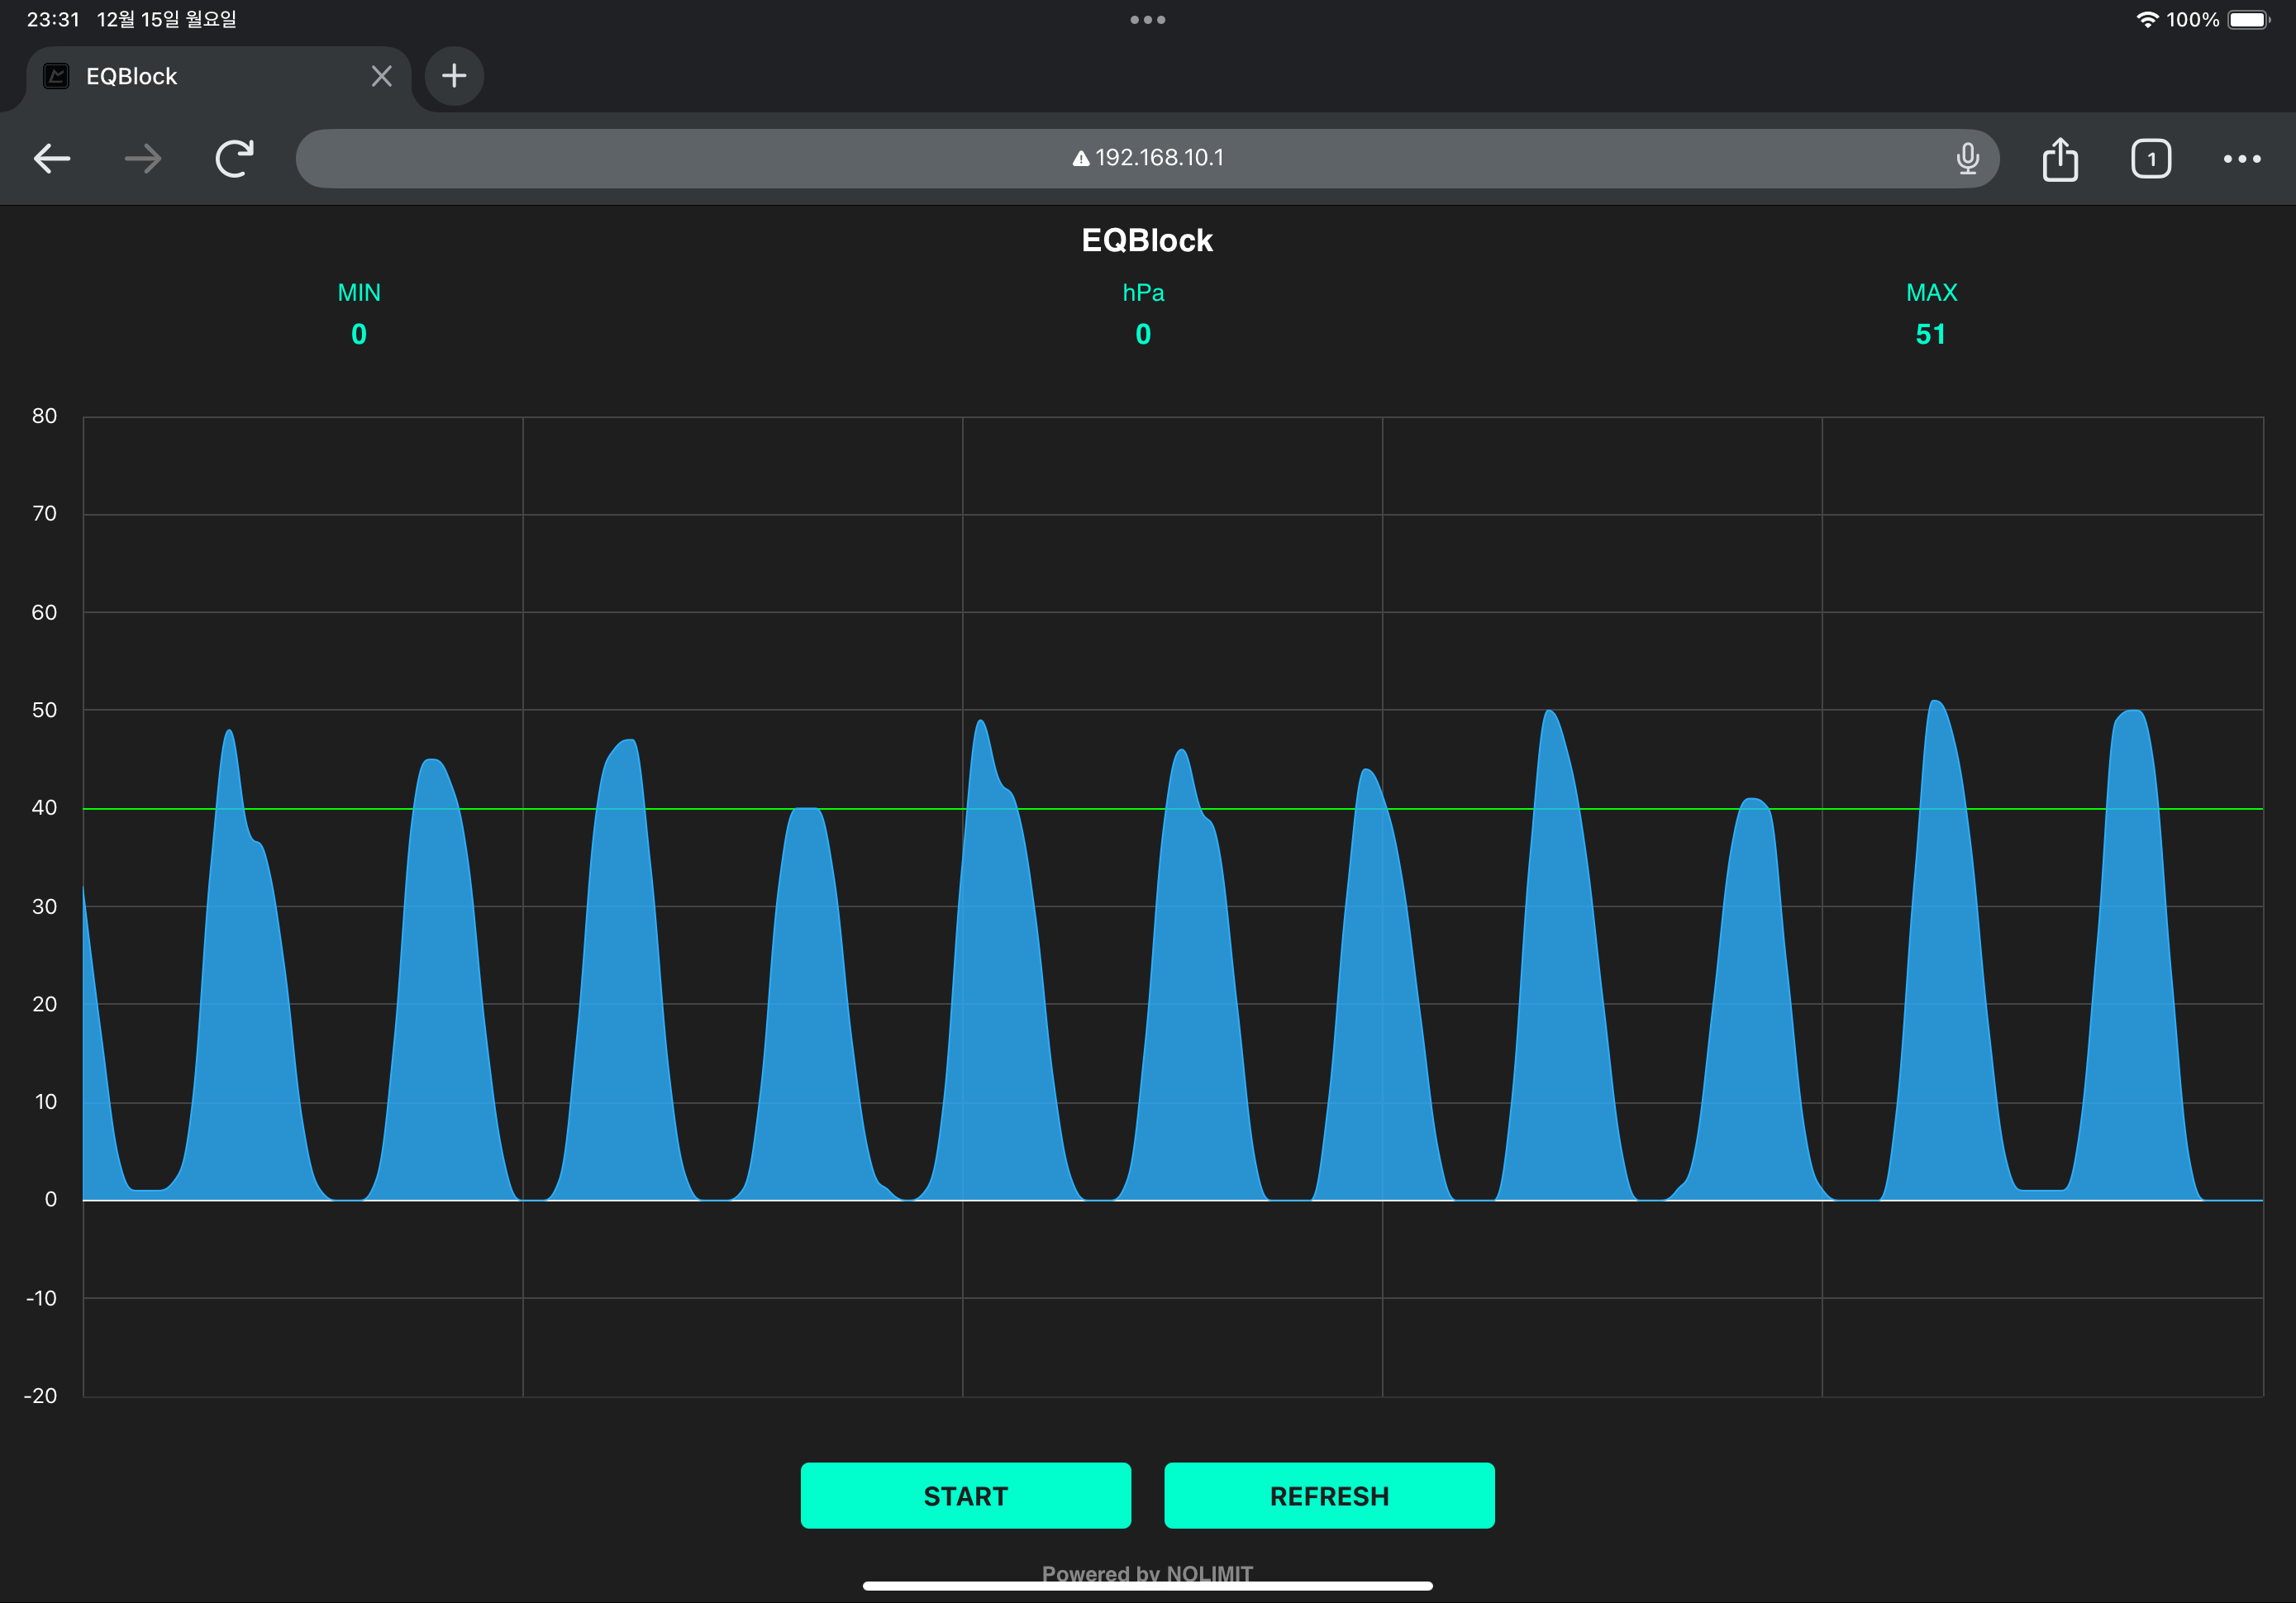Screen dimensions: 2296x1603
Task: Click the hPa current pressure reading
Action: (x=1143, y=334)
